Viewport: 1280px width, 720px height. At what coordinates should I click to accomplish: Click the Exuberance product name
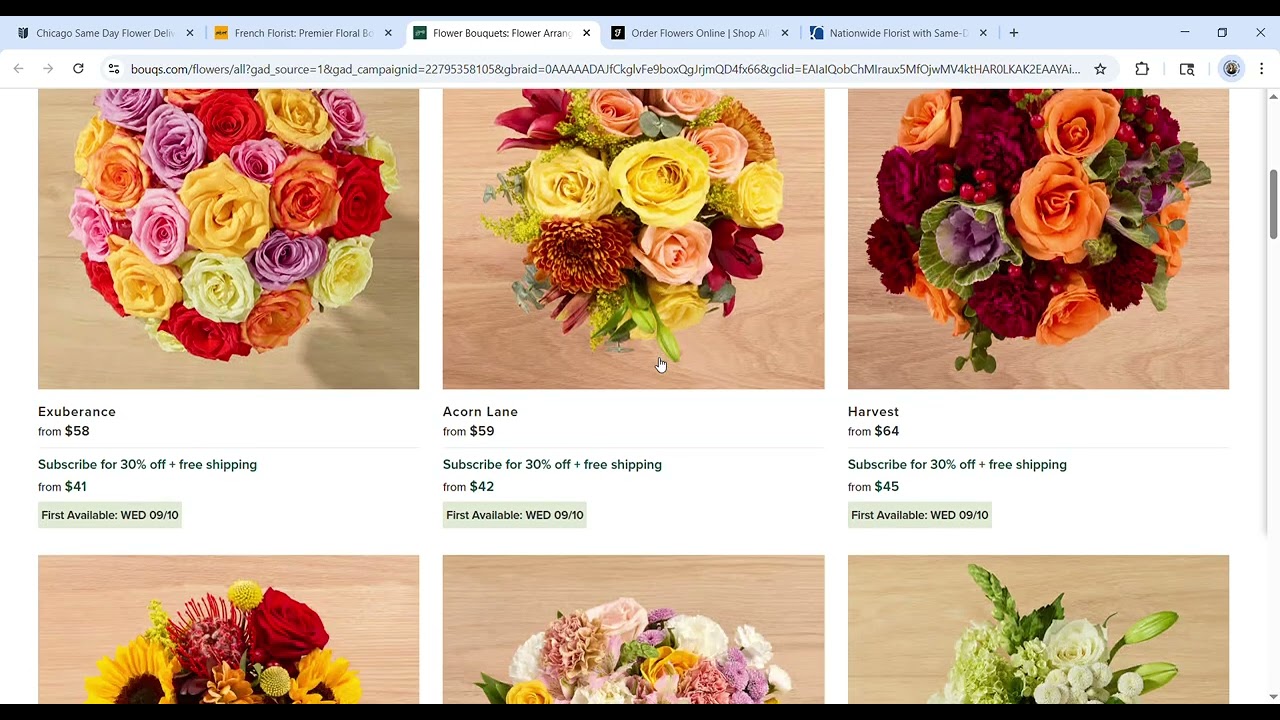click(77, 412)
